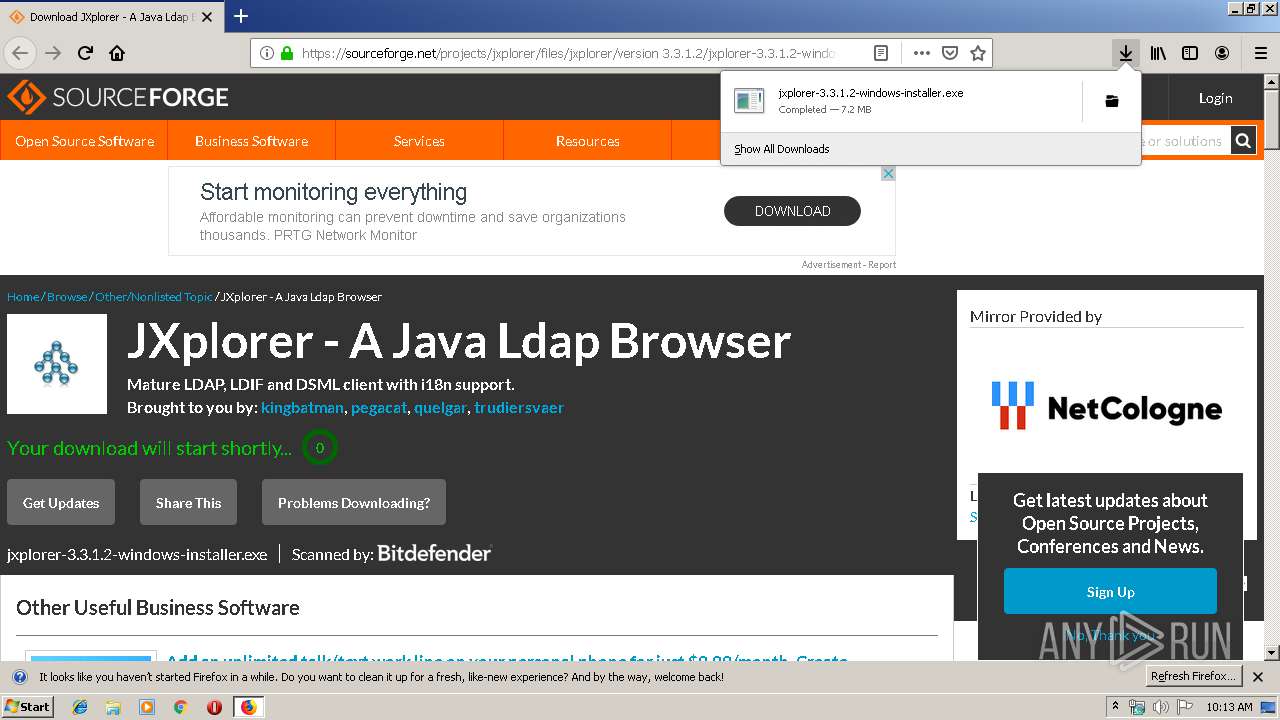The height and width of the screenshot is (720, 1280).
Task: Toggle reader view icon in address bar
Action: coord(880,53)
